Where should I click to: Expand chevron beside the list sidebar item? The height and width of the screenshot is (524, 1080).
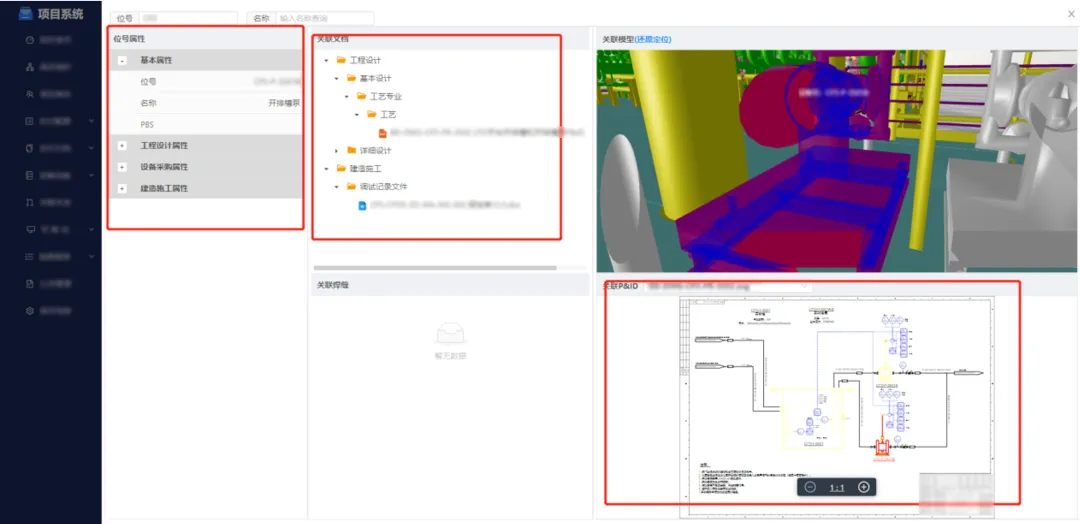pos(92,256)
